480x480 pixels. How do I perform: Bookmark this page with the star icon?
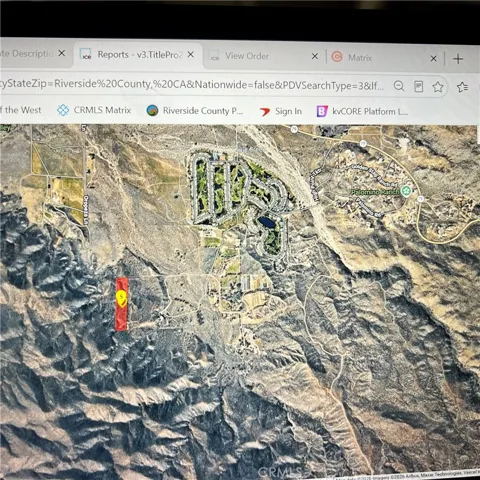click(438, 87)
